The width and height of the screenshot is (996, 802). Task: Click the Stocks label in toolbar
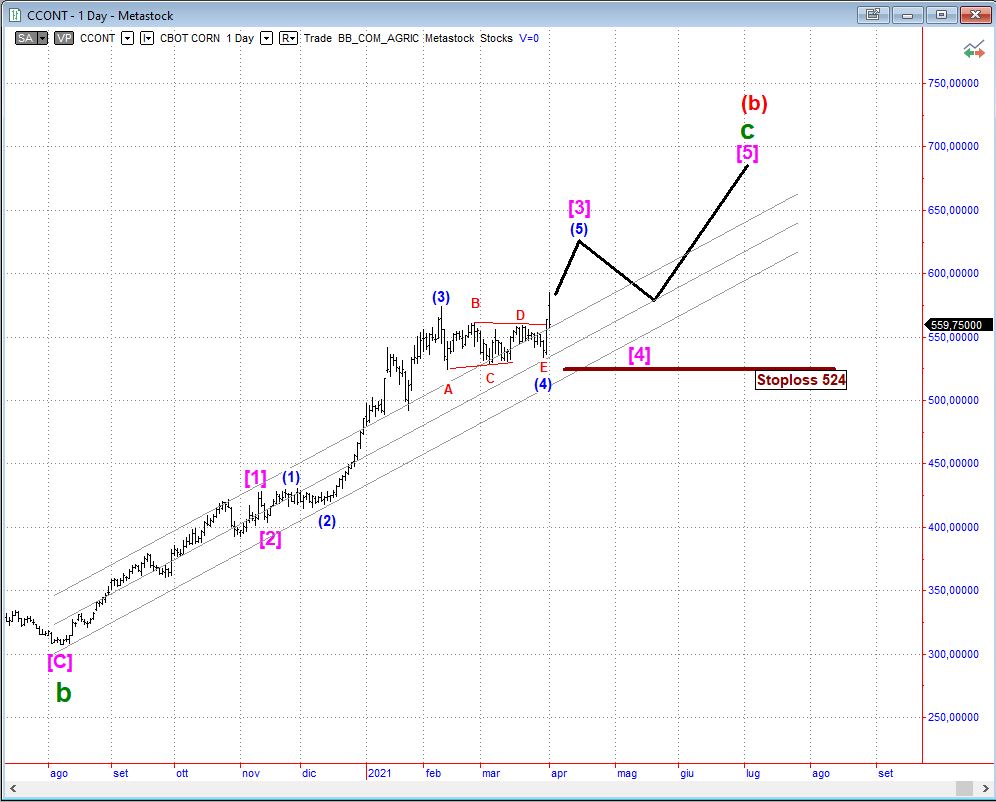click(496, 38)
